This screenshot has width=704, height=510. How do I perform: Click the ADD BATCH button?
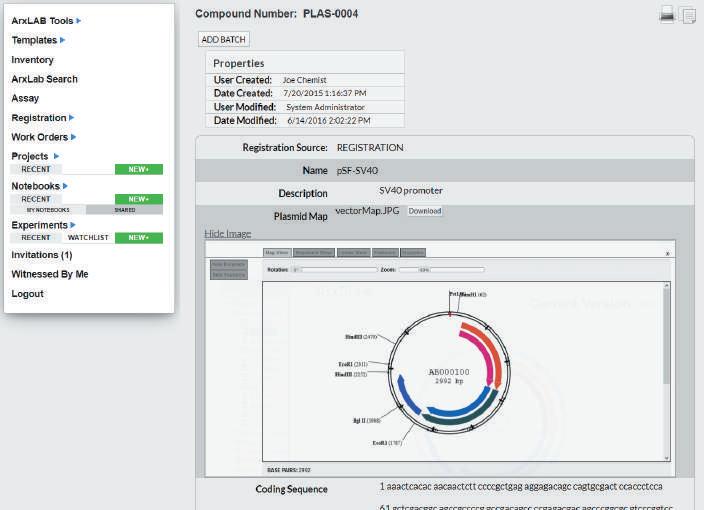point(224,40)
